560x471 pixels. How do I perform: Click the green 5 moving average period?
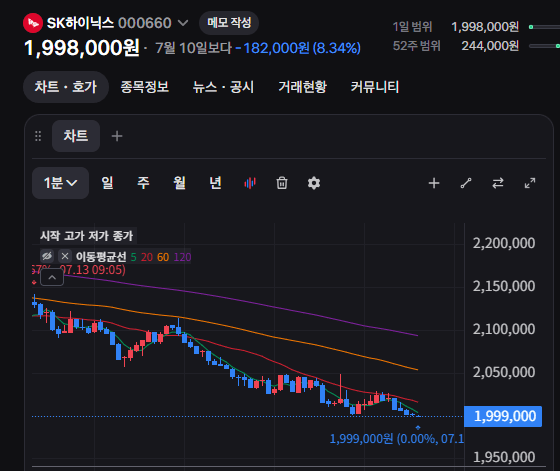134,257
